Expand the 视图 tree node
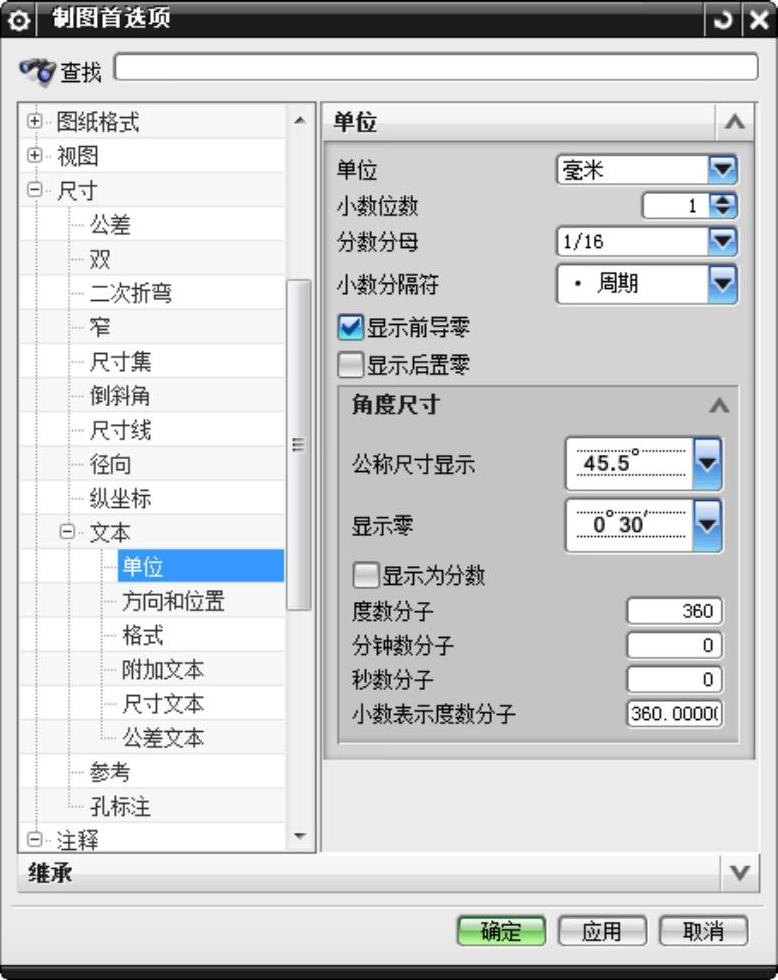 (35, 155)
